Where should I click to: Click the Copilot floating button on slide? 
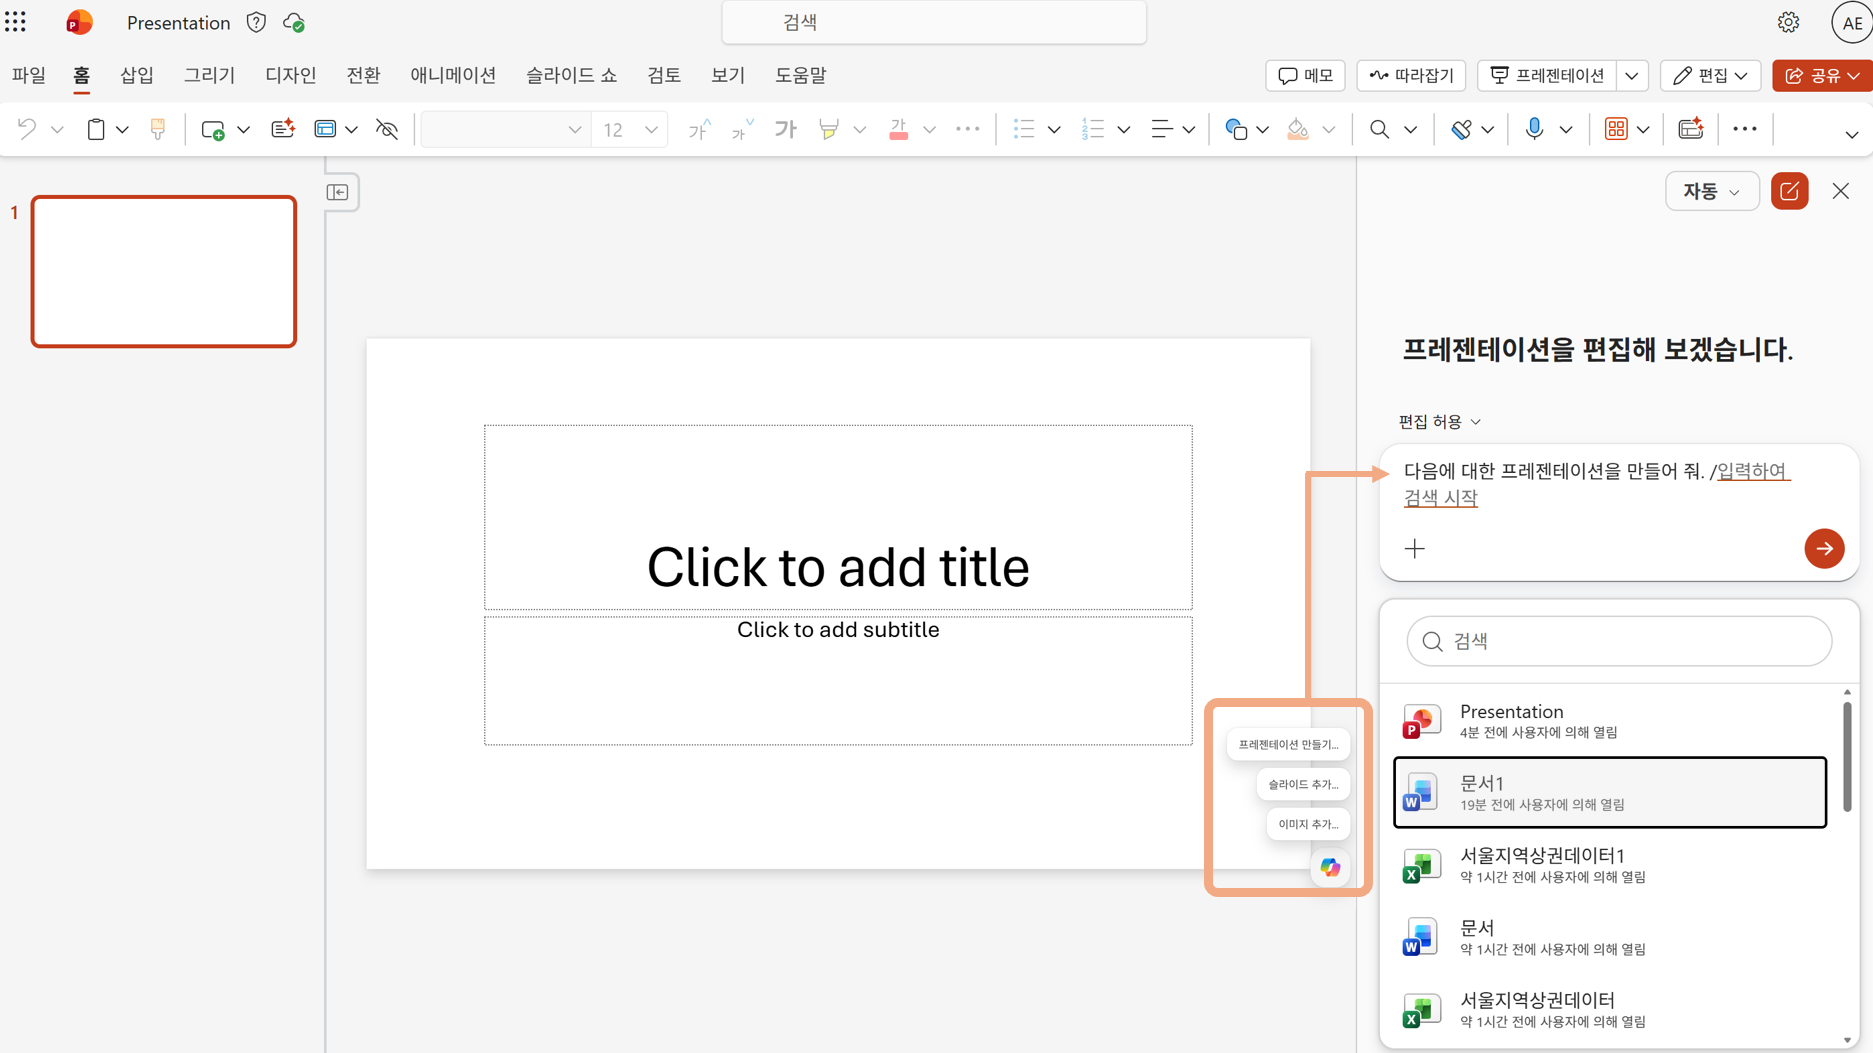(x=1330, y=867)
